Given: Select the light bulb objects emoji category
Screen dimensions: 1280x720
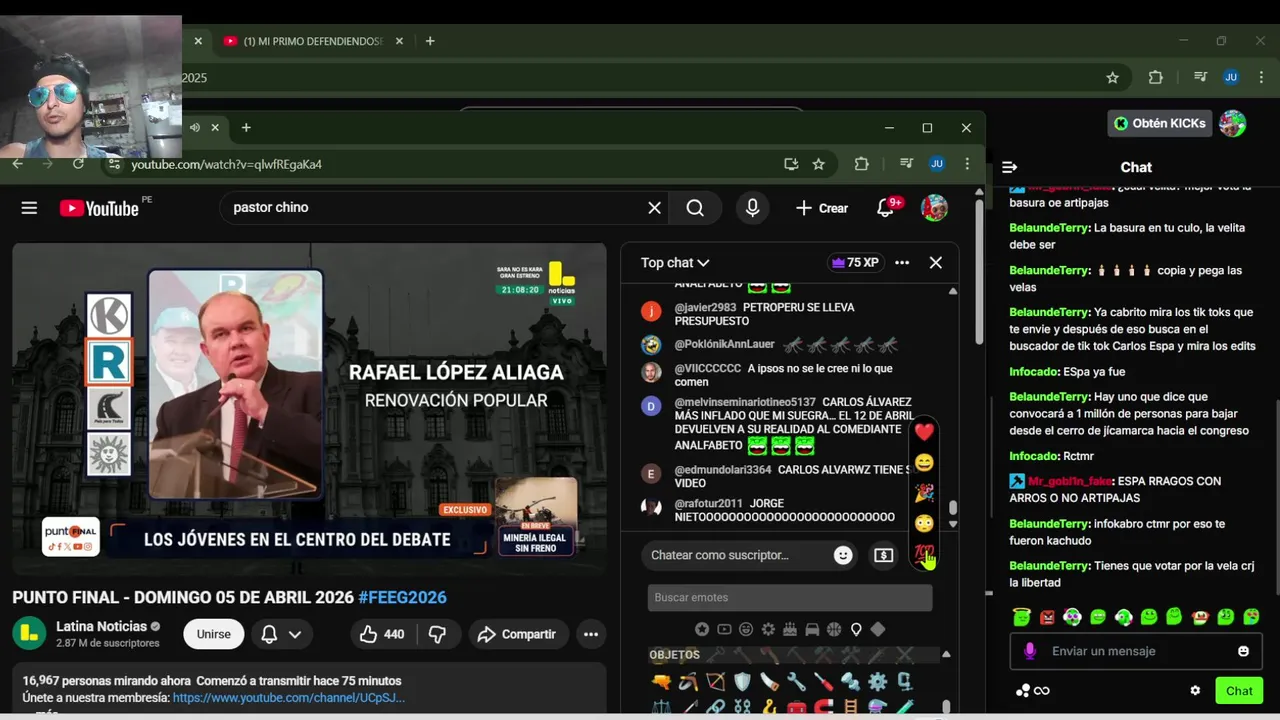Looking at the screenshot, I should (856, 629).
